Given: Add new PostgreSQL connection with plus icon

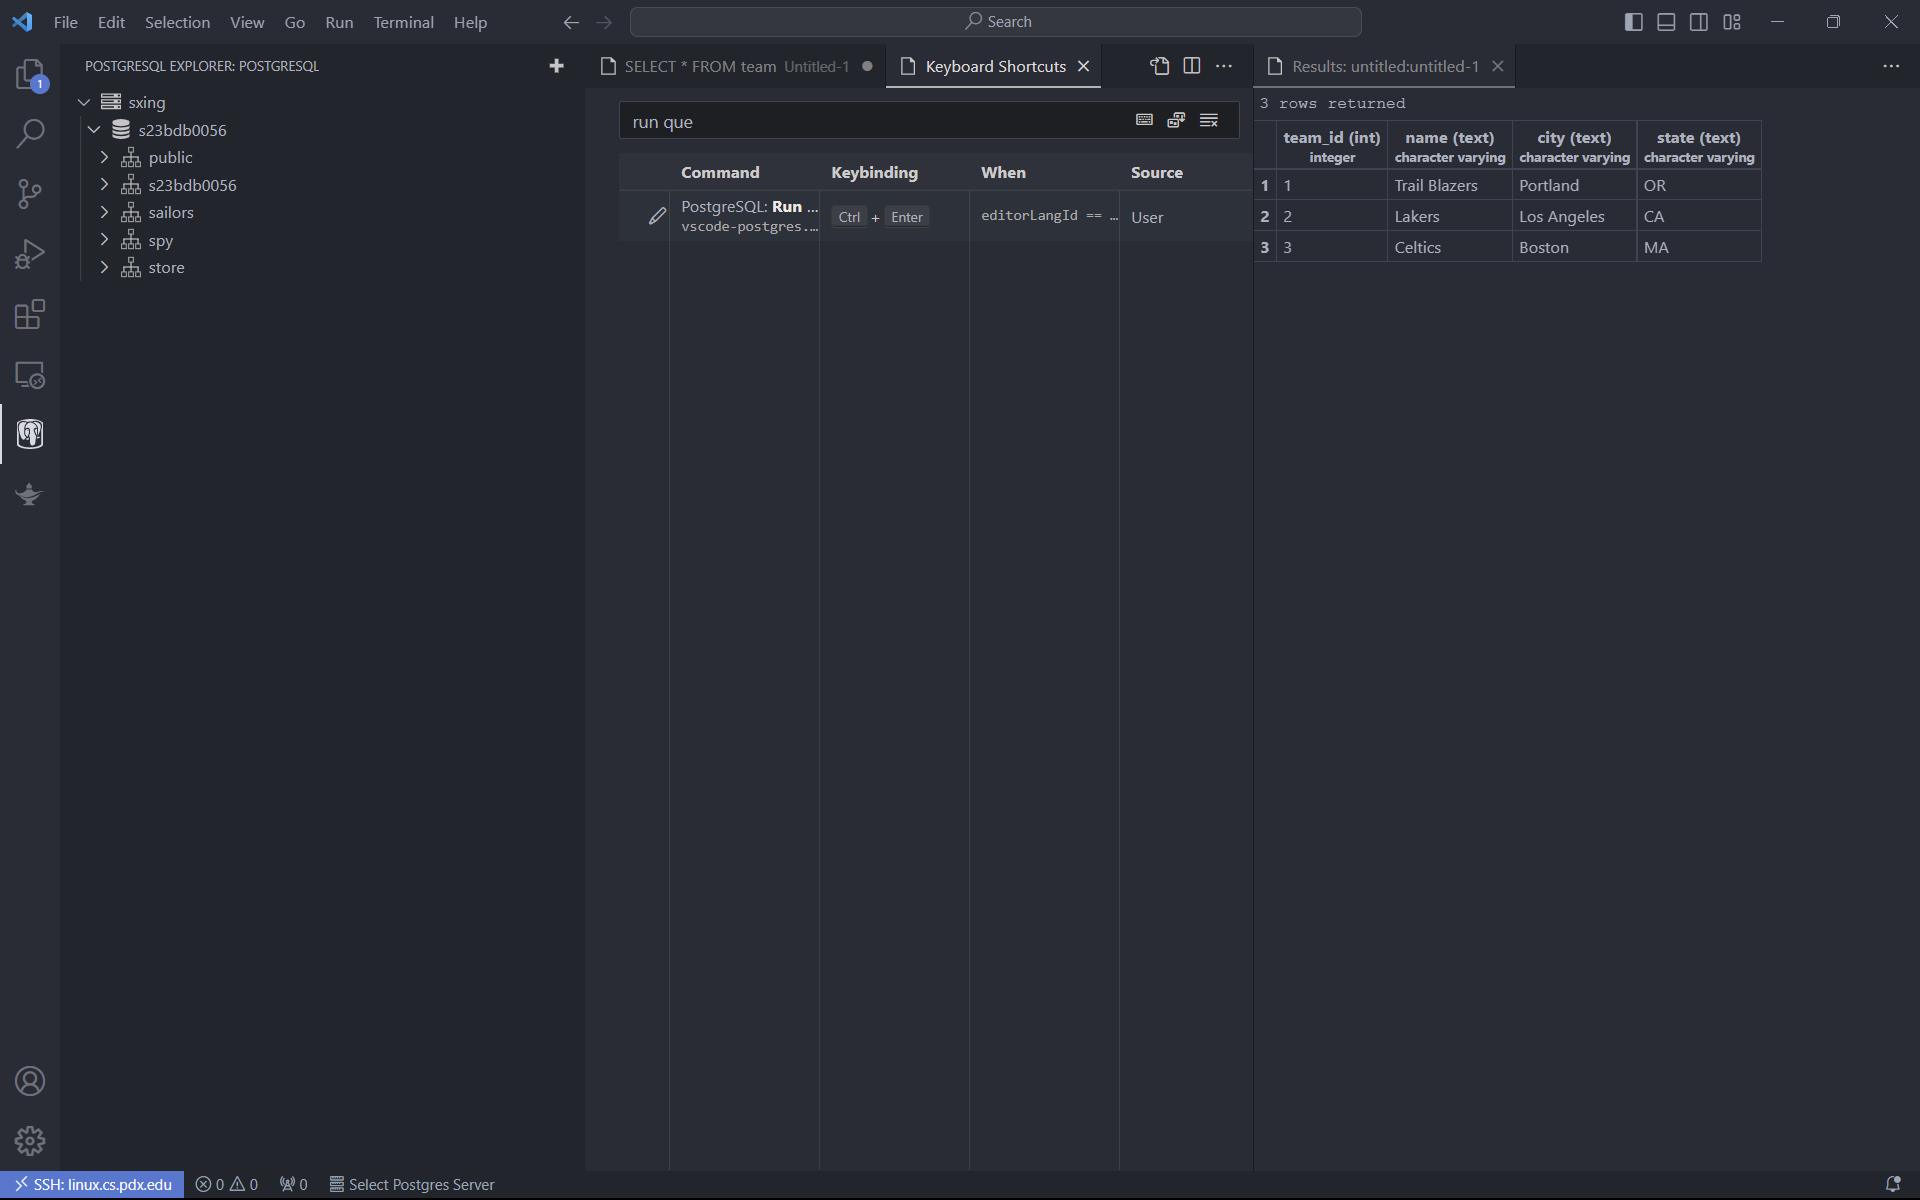Looking at the screenshot, I should [x=557, y=66].
